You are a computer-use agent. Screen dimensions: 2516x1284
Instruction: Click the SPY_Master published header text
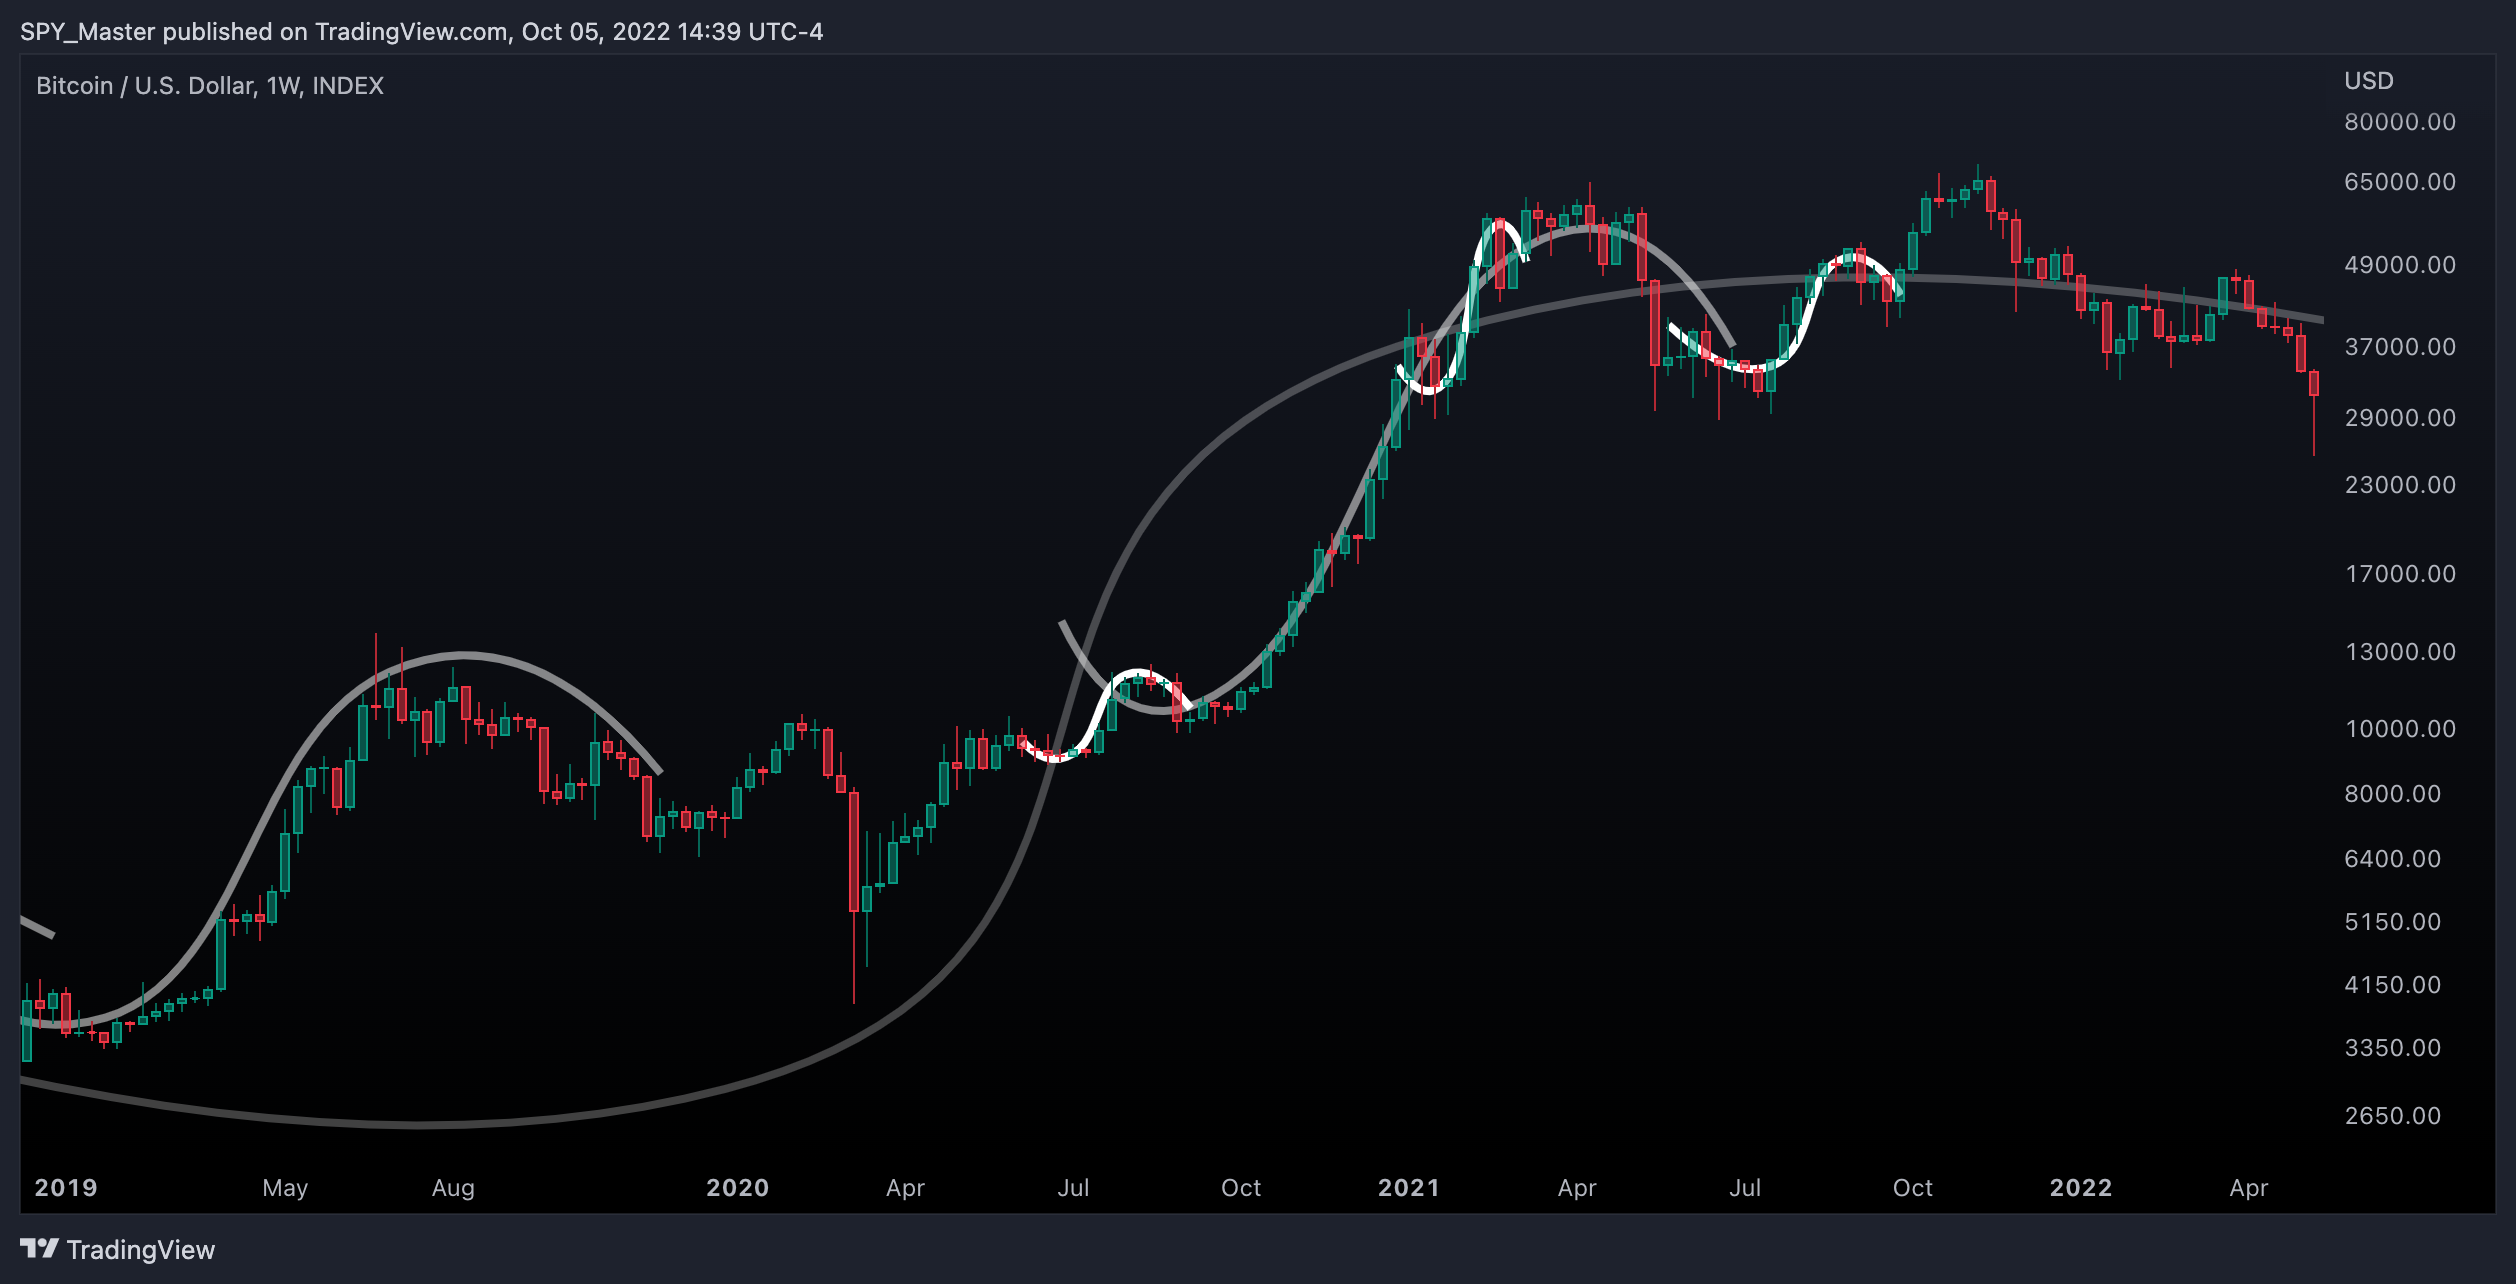pos(421,32)
